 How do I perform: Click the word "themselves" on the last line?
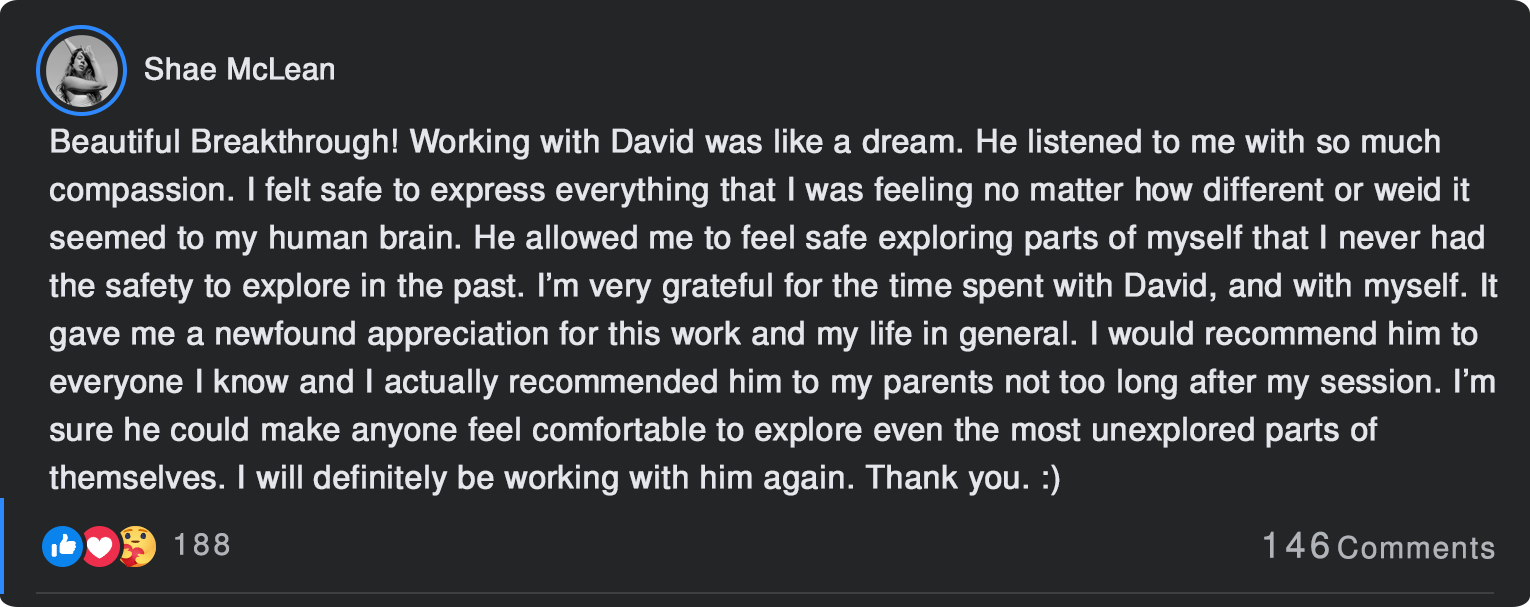click(x=137, y=478)
